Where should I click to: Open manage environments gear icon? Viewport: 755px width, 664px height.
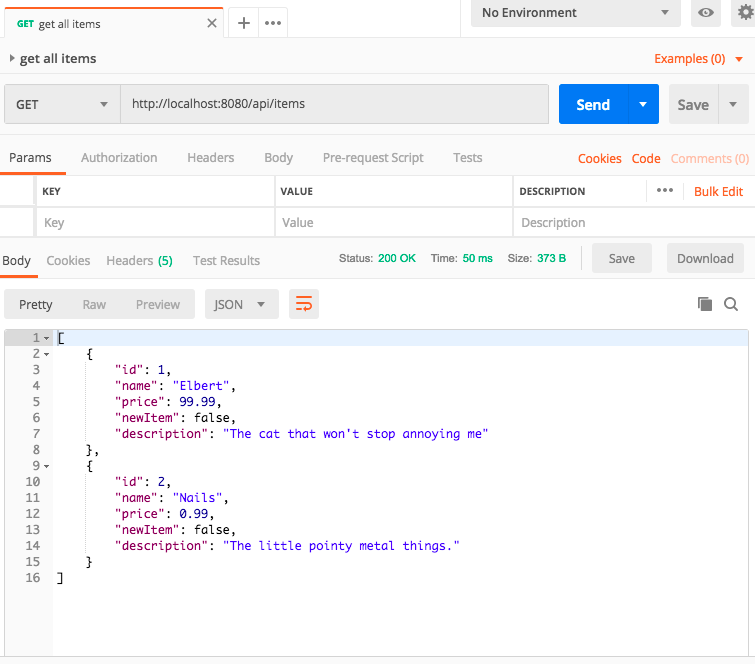tap(745, 13)
